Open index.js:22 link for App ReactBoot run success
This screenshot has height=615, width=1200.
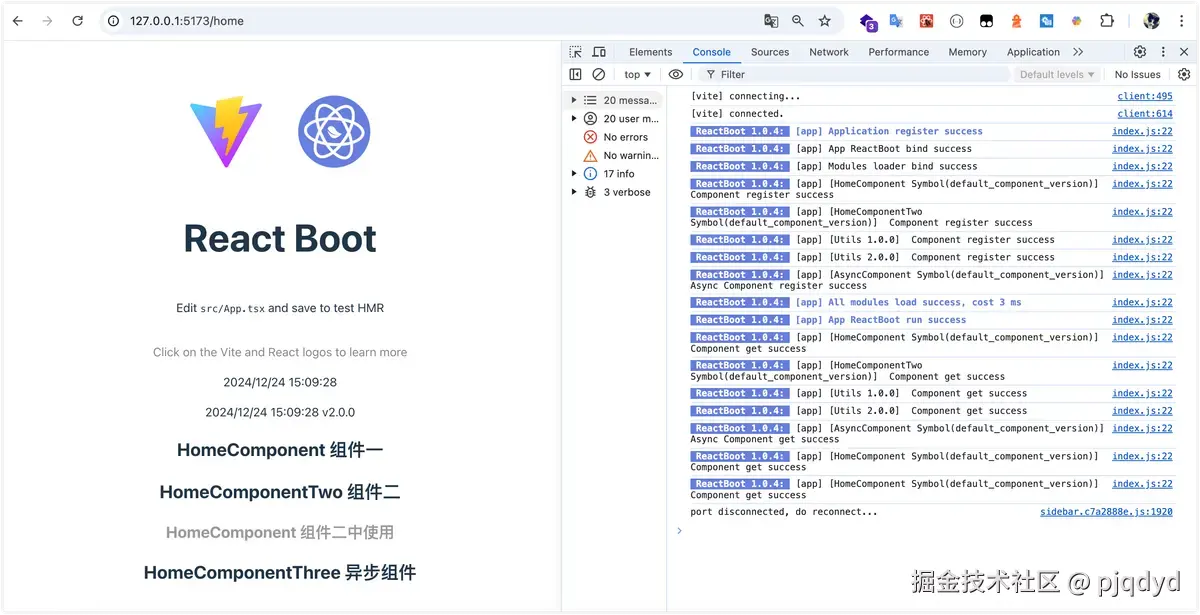pyautogui.click(x=1142, y=320)
